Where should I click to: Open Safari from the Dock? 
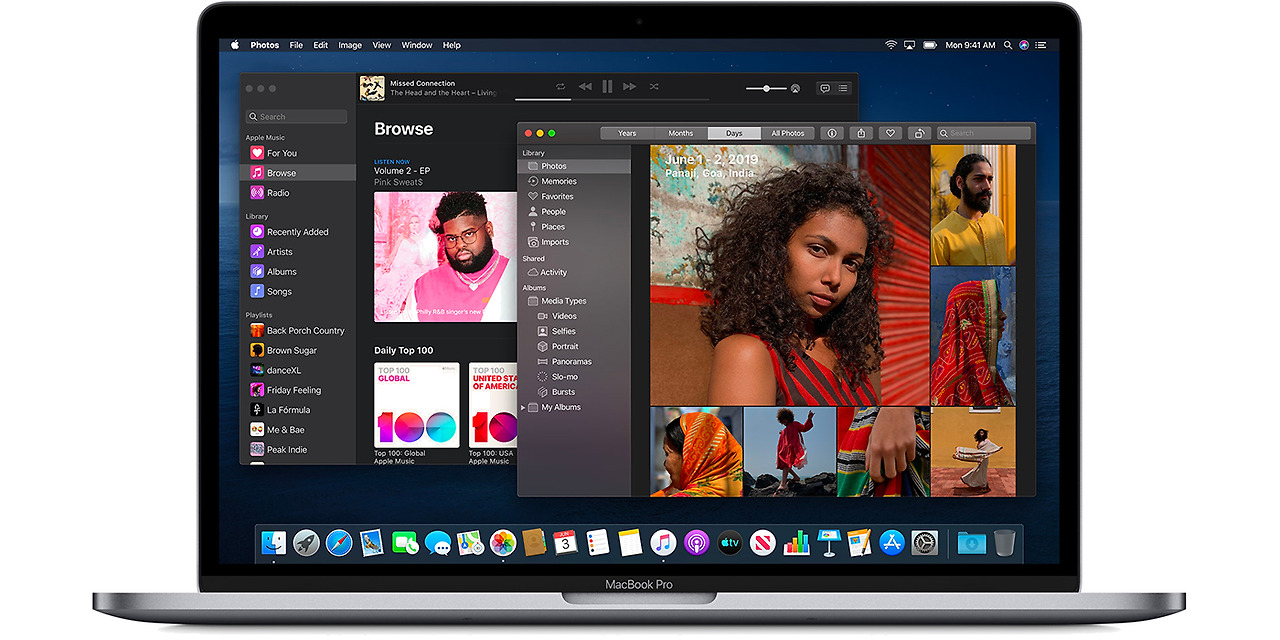[339, 543]
